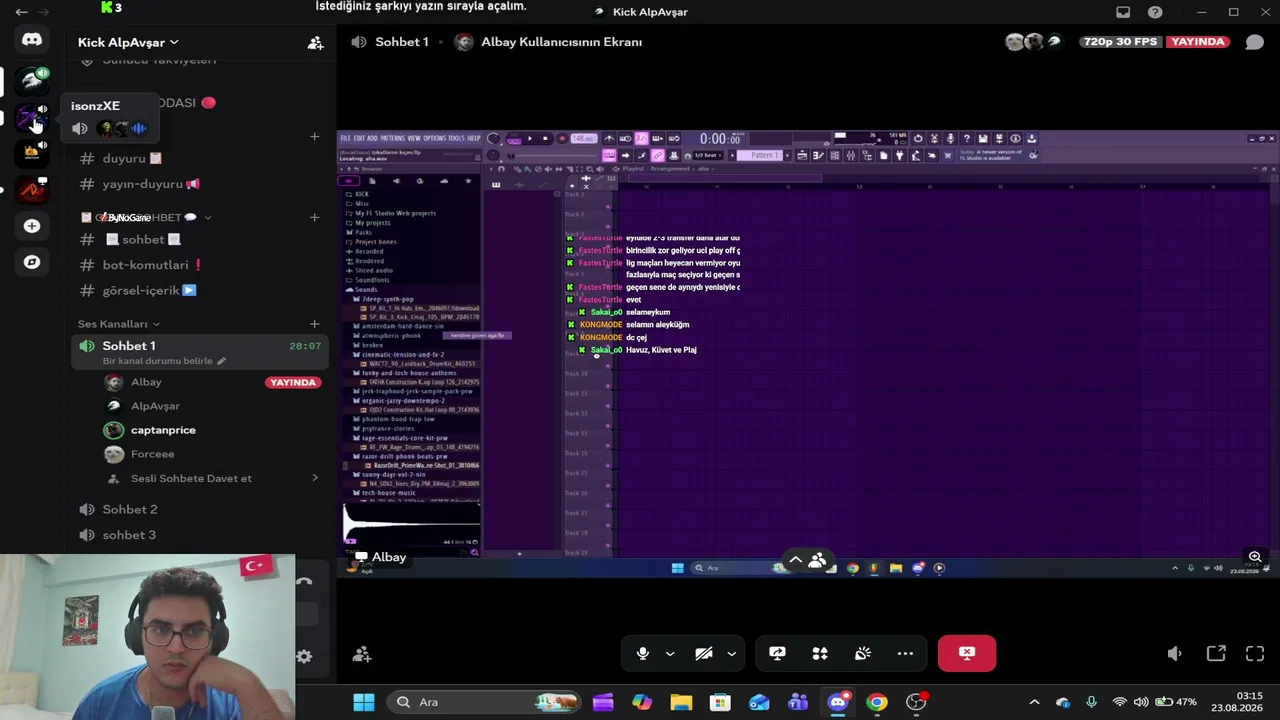Open File Explorer from the taskbar
Screen dimensions: 1280x720
click(x=681, y=702)
